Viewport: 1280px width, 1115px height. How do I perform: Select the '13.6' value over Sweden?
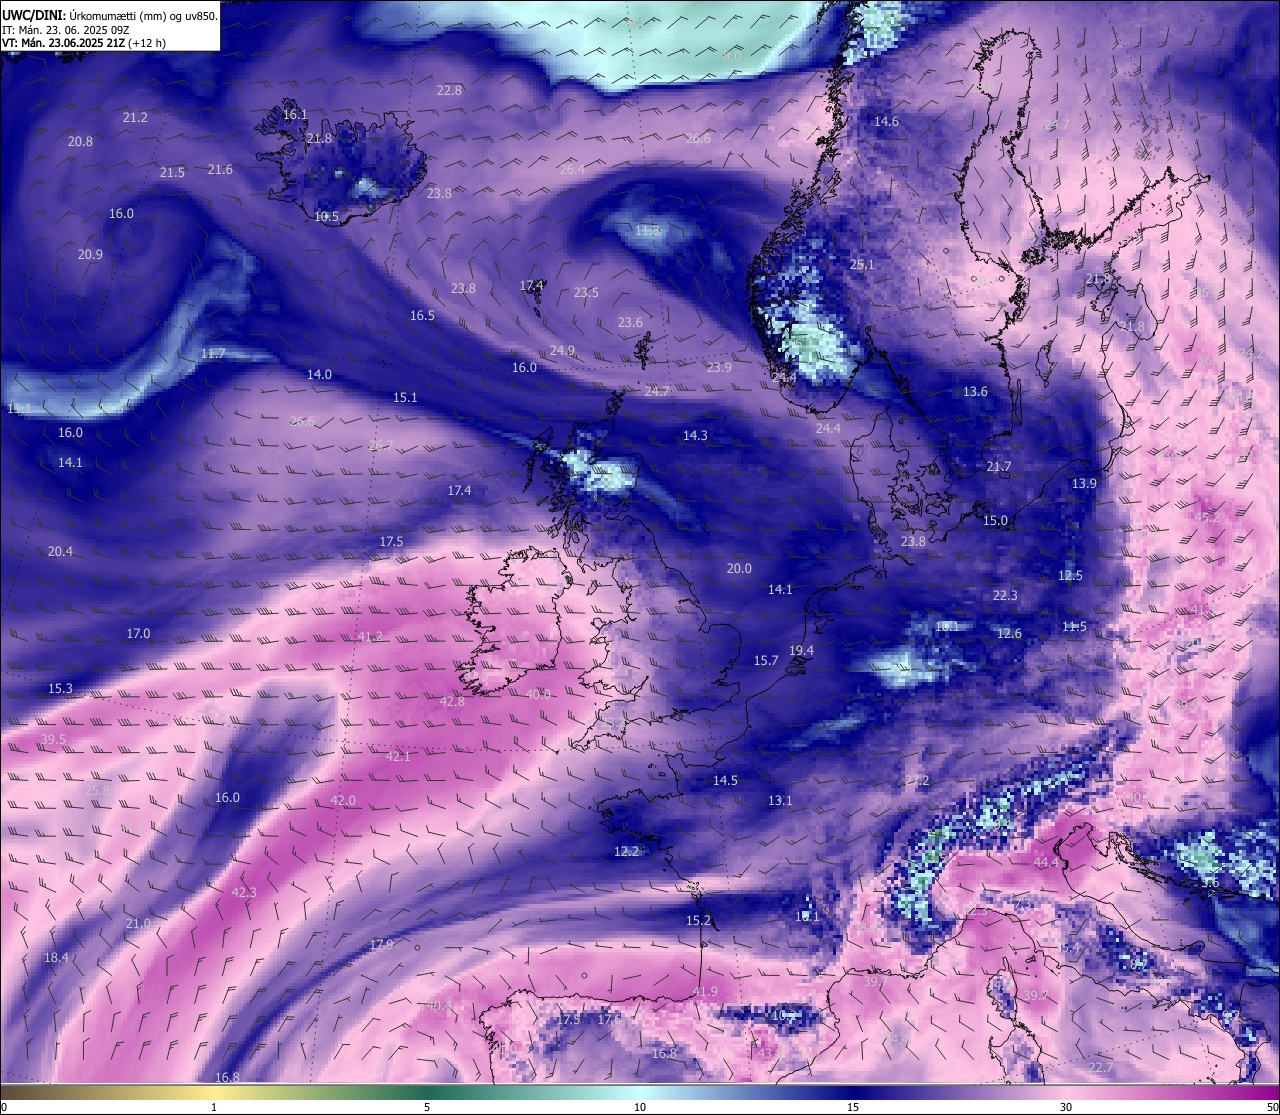tap(975, 392)
